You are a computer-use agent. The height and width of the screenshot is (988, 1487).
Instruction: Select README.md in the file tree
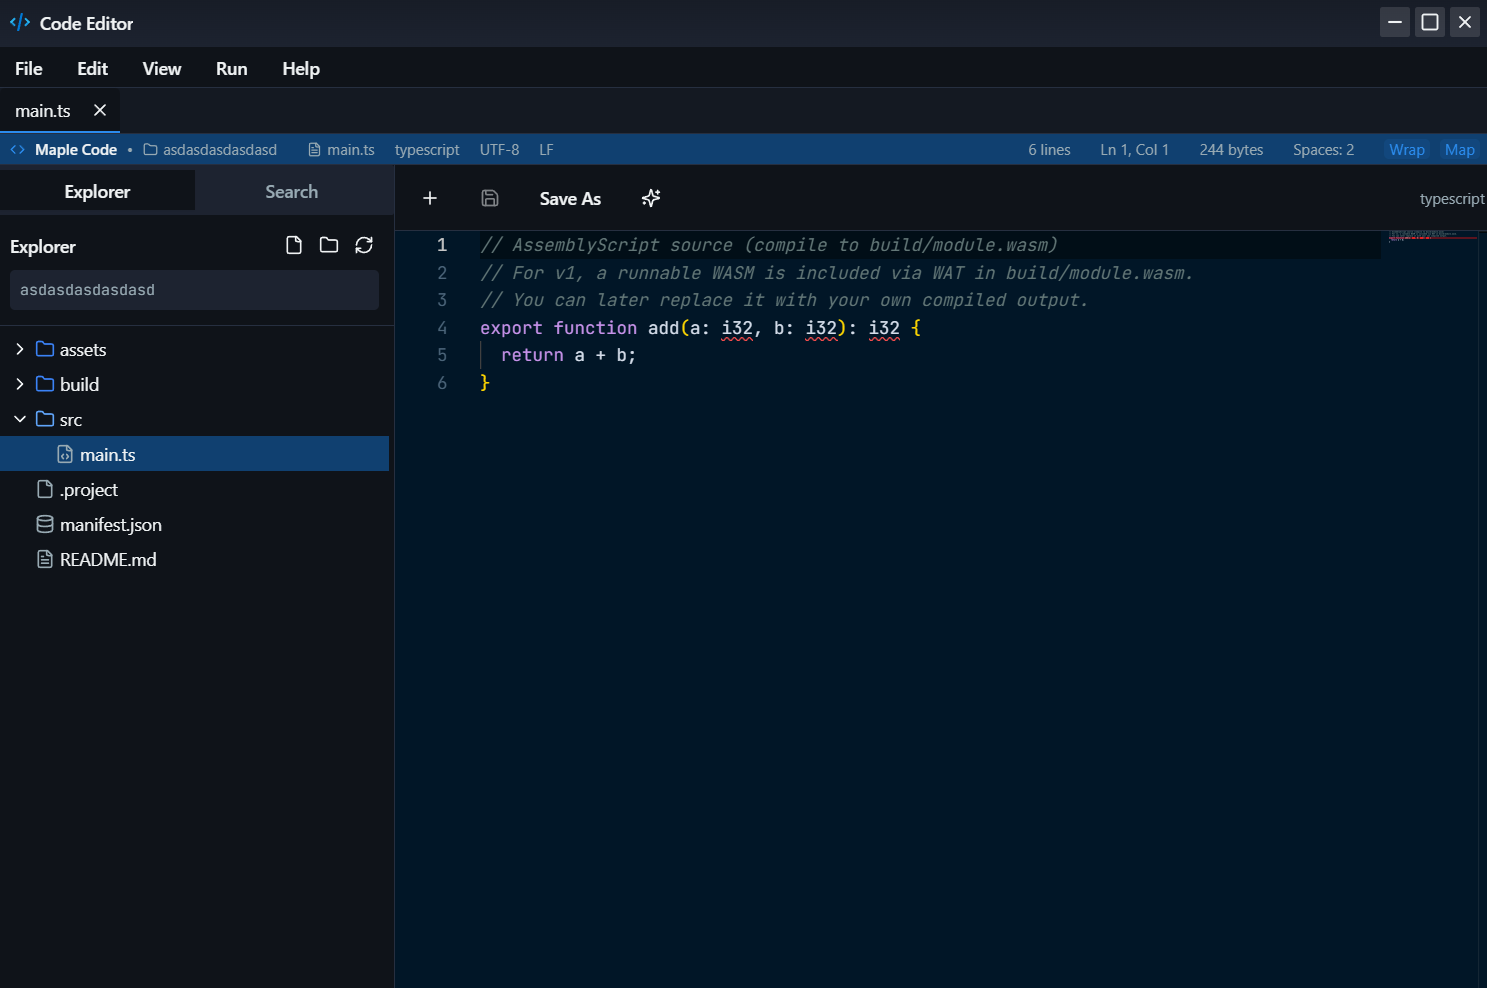(194, 559)
